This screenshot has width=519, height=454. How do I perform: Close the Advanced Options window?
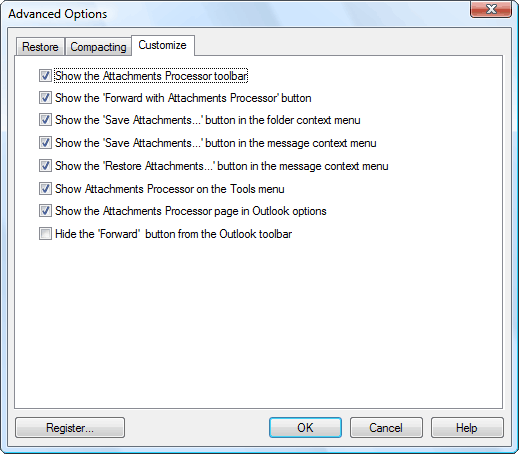click(491, 9)
